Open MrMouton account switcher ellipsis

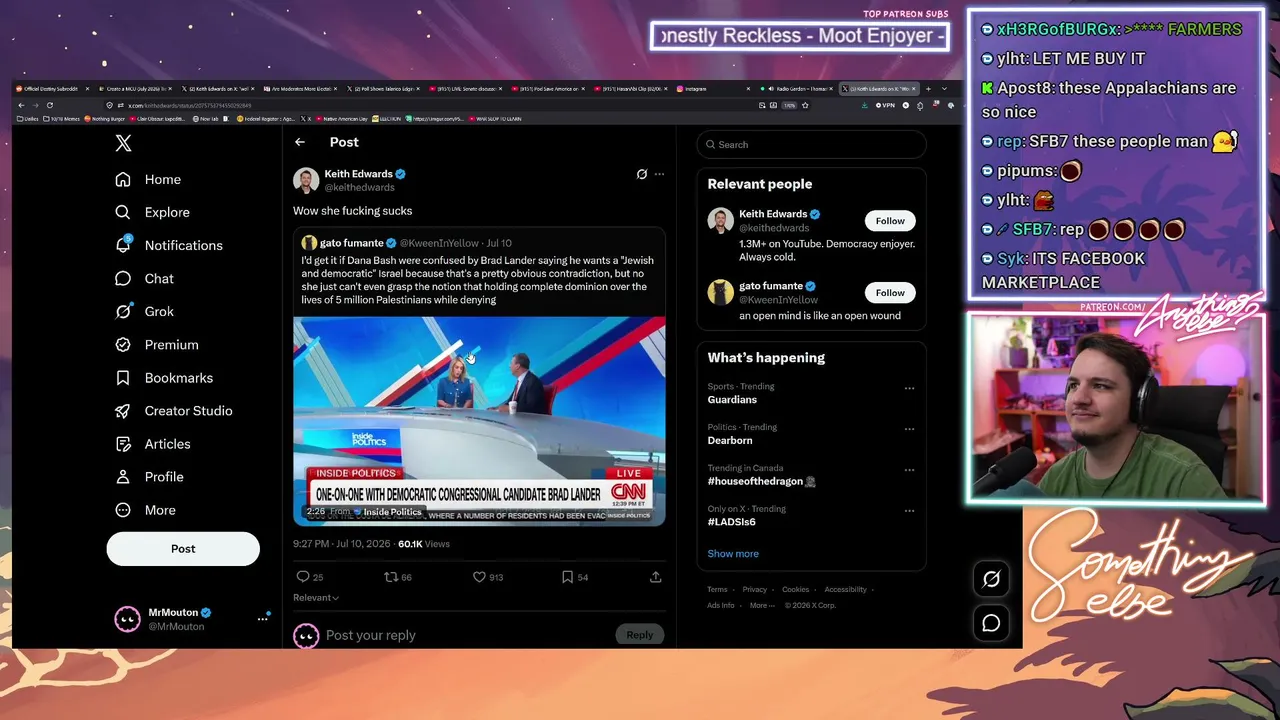[263, 618]
